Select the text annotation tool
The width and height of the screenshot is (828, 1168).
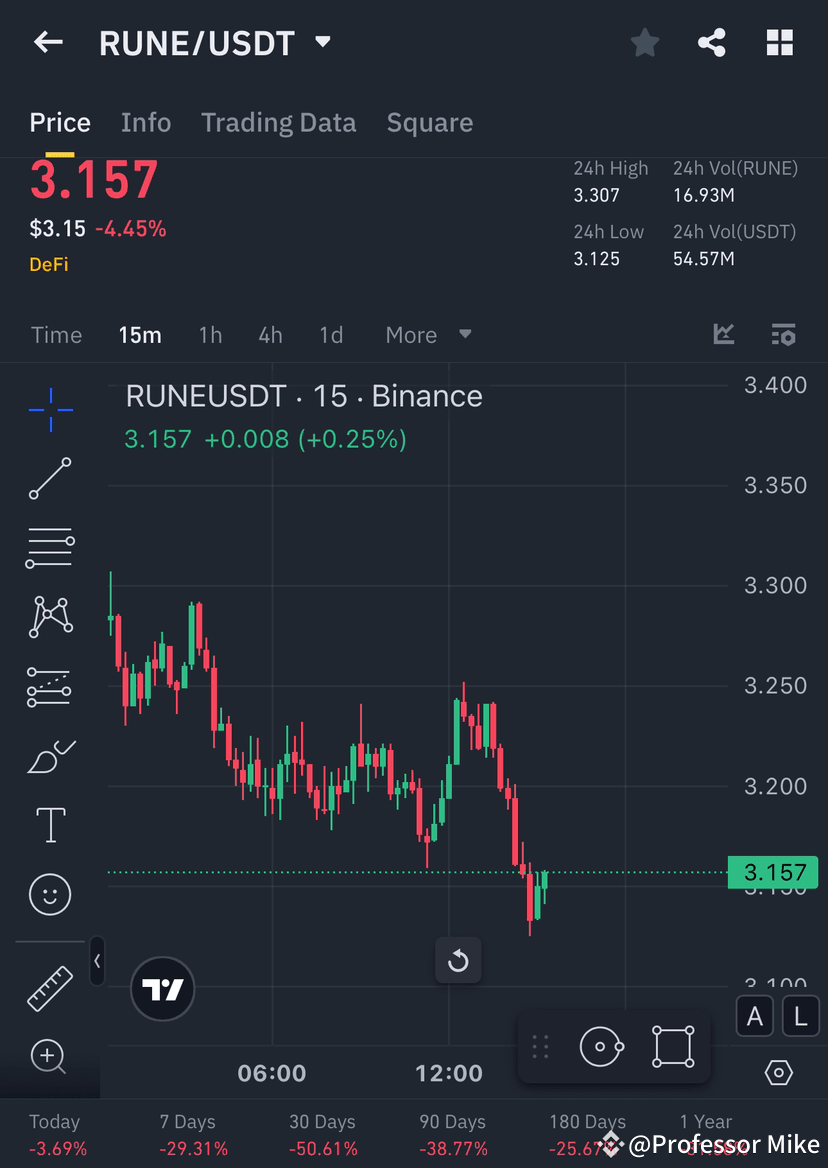pos(50,824)
